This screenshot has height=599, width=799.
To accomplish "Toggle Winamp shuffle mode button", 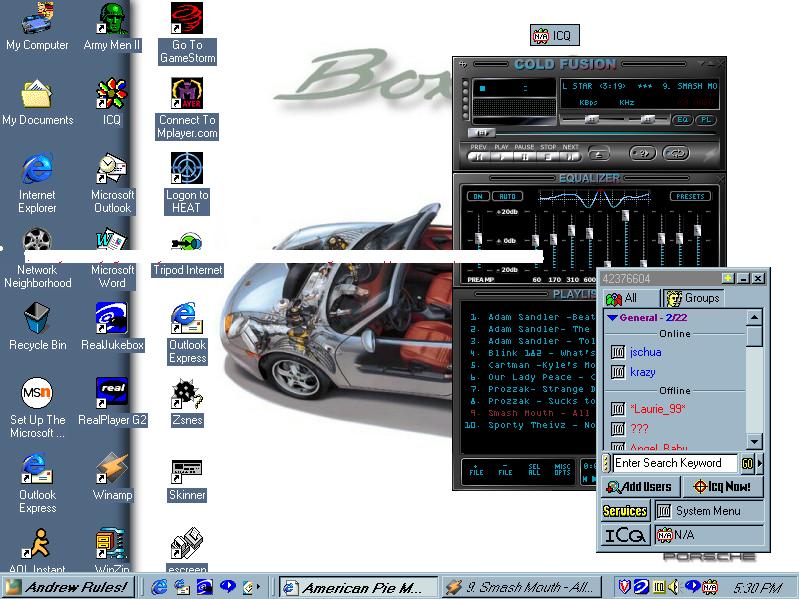I will pyautogui.click(x=643, y=153).
